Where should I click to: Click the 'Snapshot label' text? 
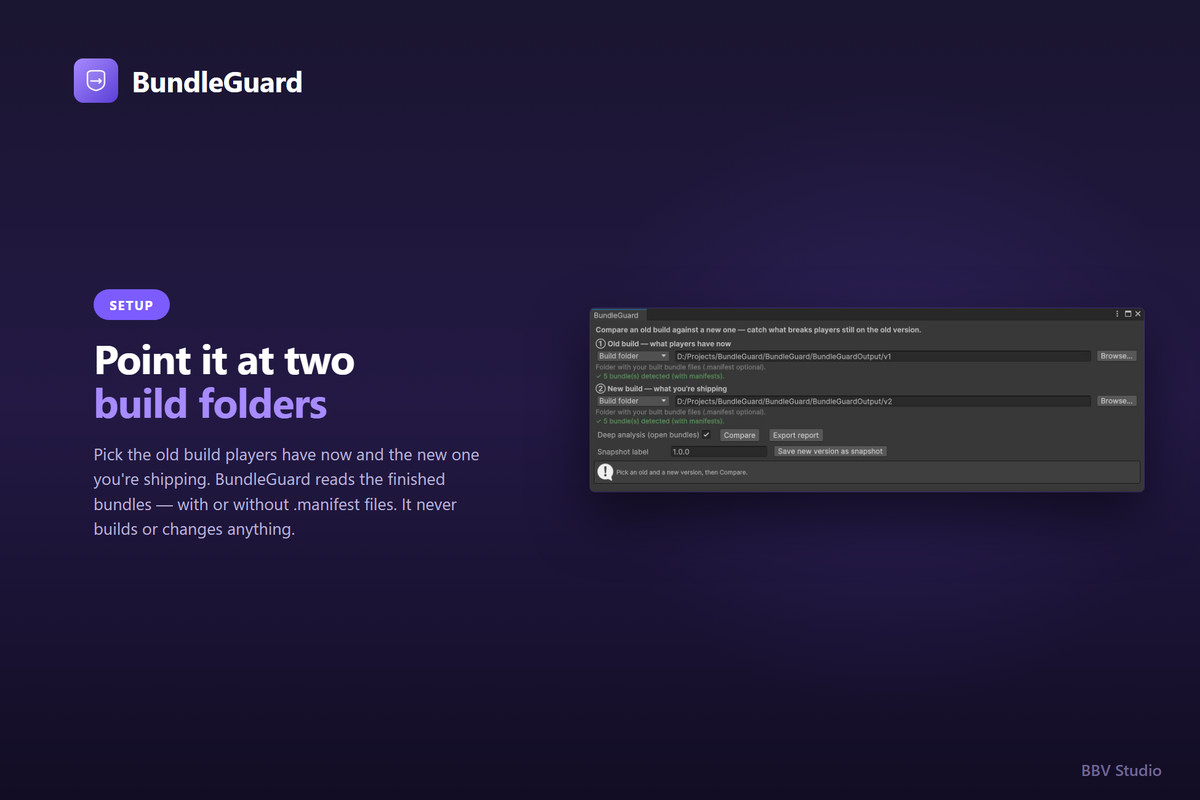pos(623,452)
